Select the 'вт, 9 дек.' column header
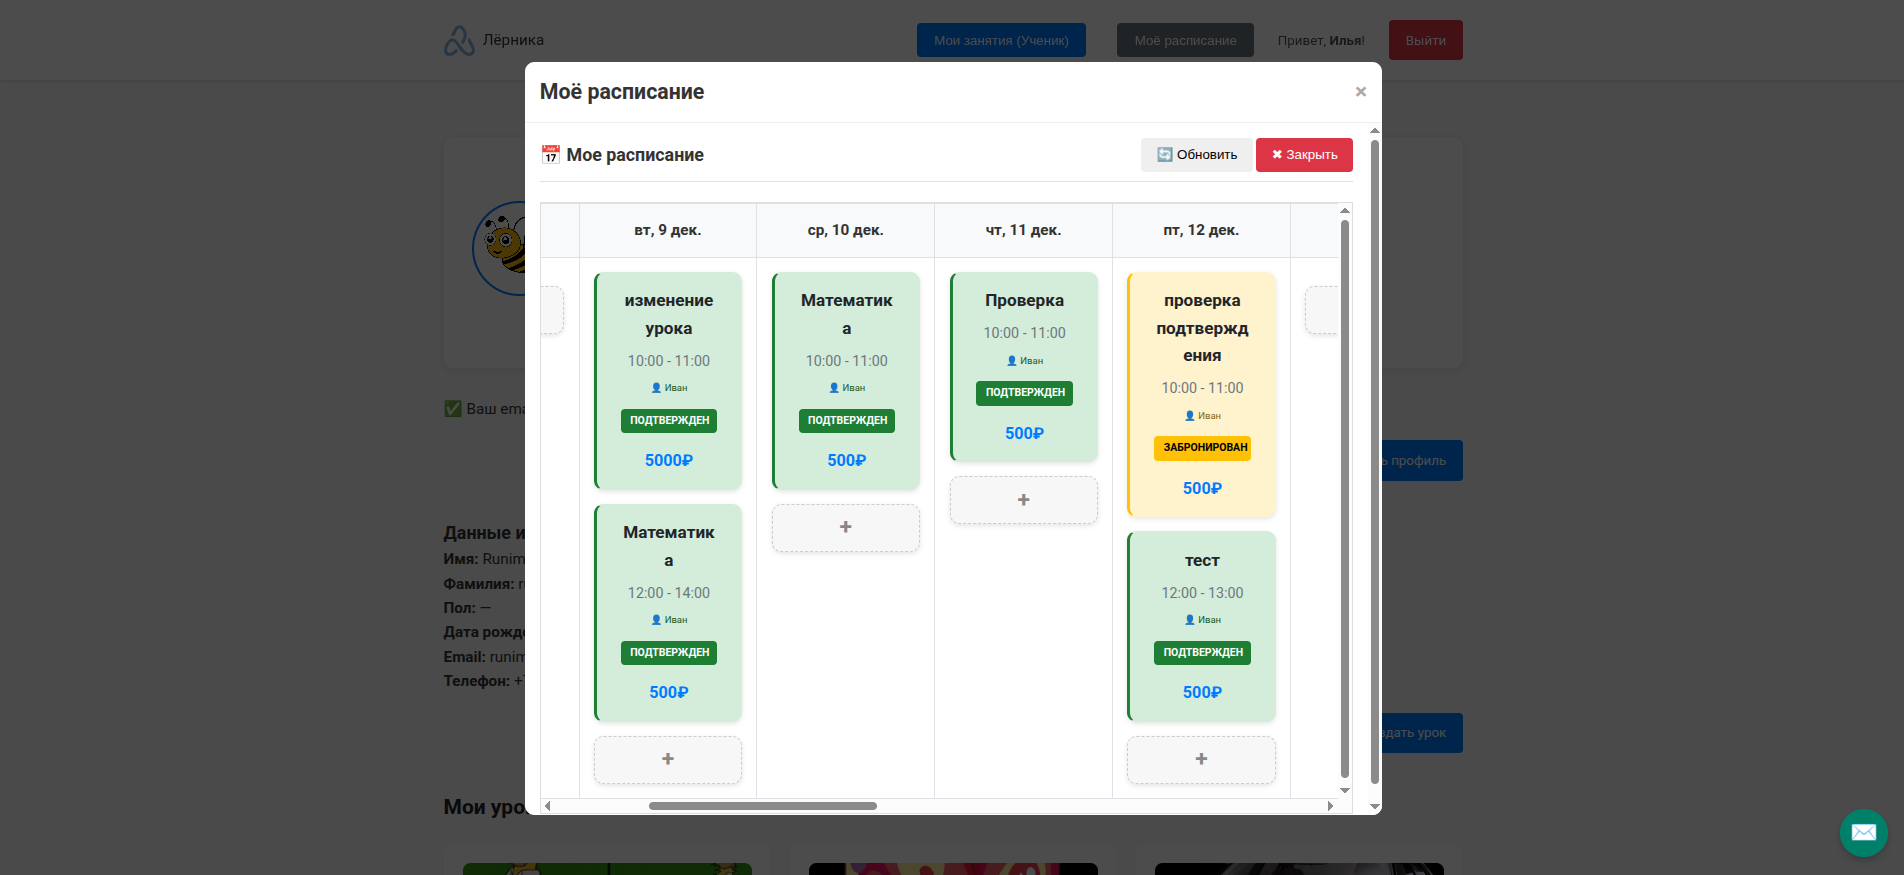 (667, 230)
